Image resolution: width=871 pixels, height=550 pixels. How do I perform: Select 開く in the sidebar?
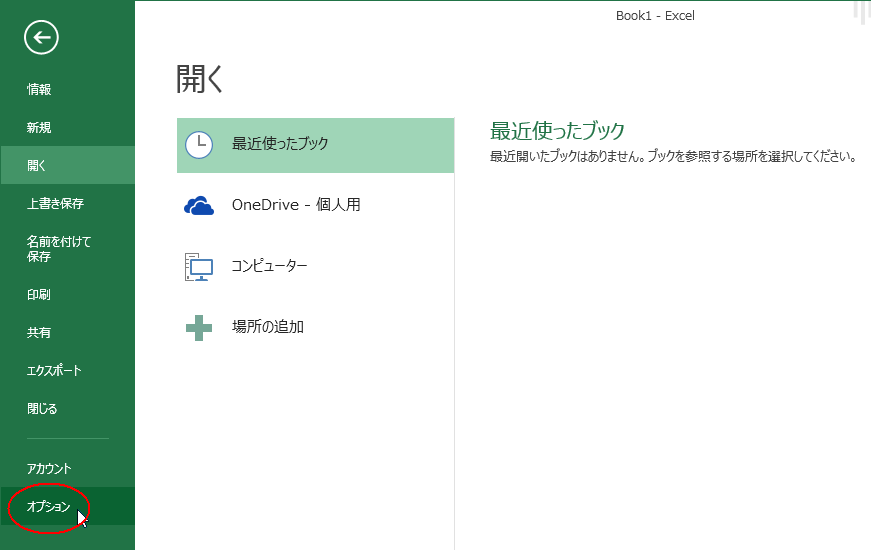(x=68, y=166)
